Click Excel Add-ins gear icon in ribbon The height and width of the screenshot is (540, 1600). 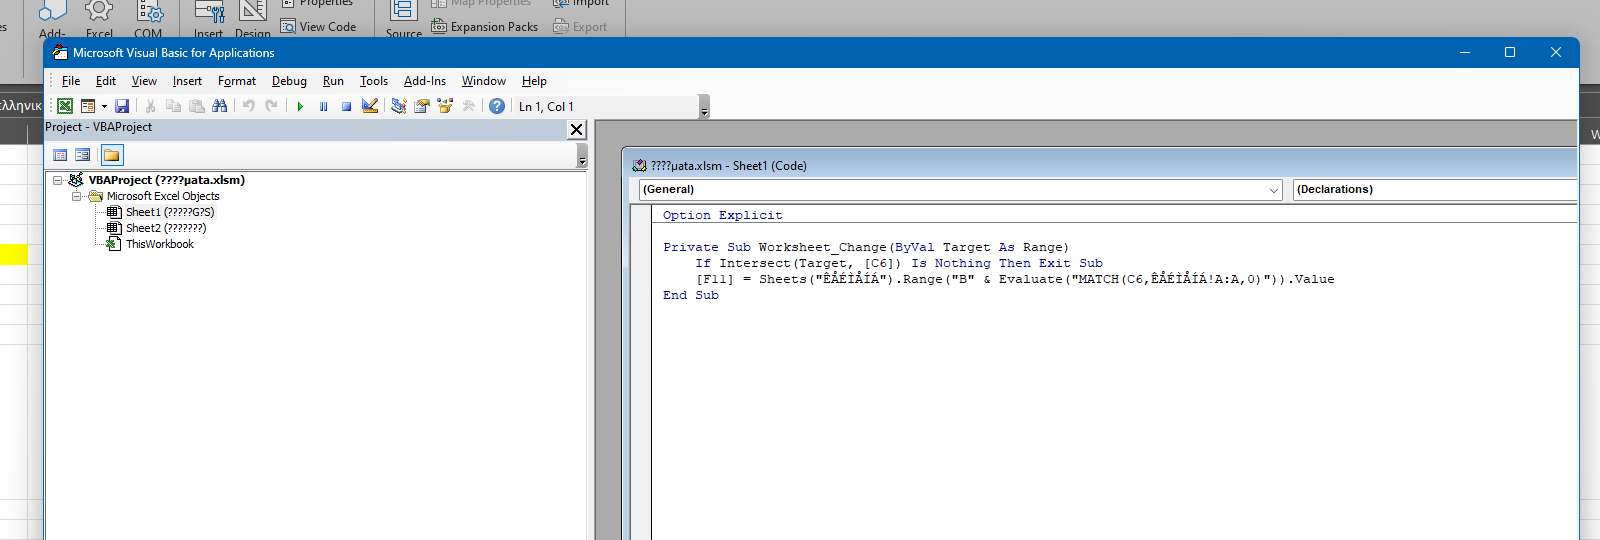click(99, 10)
